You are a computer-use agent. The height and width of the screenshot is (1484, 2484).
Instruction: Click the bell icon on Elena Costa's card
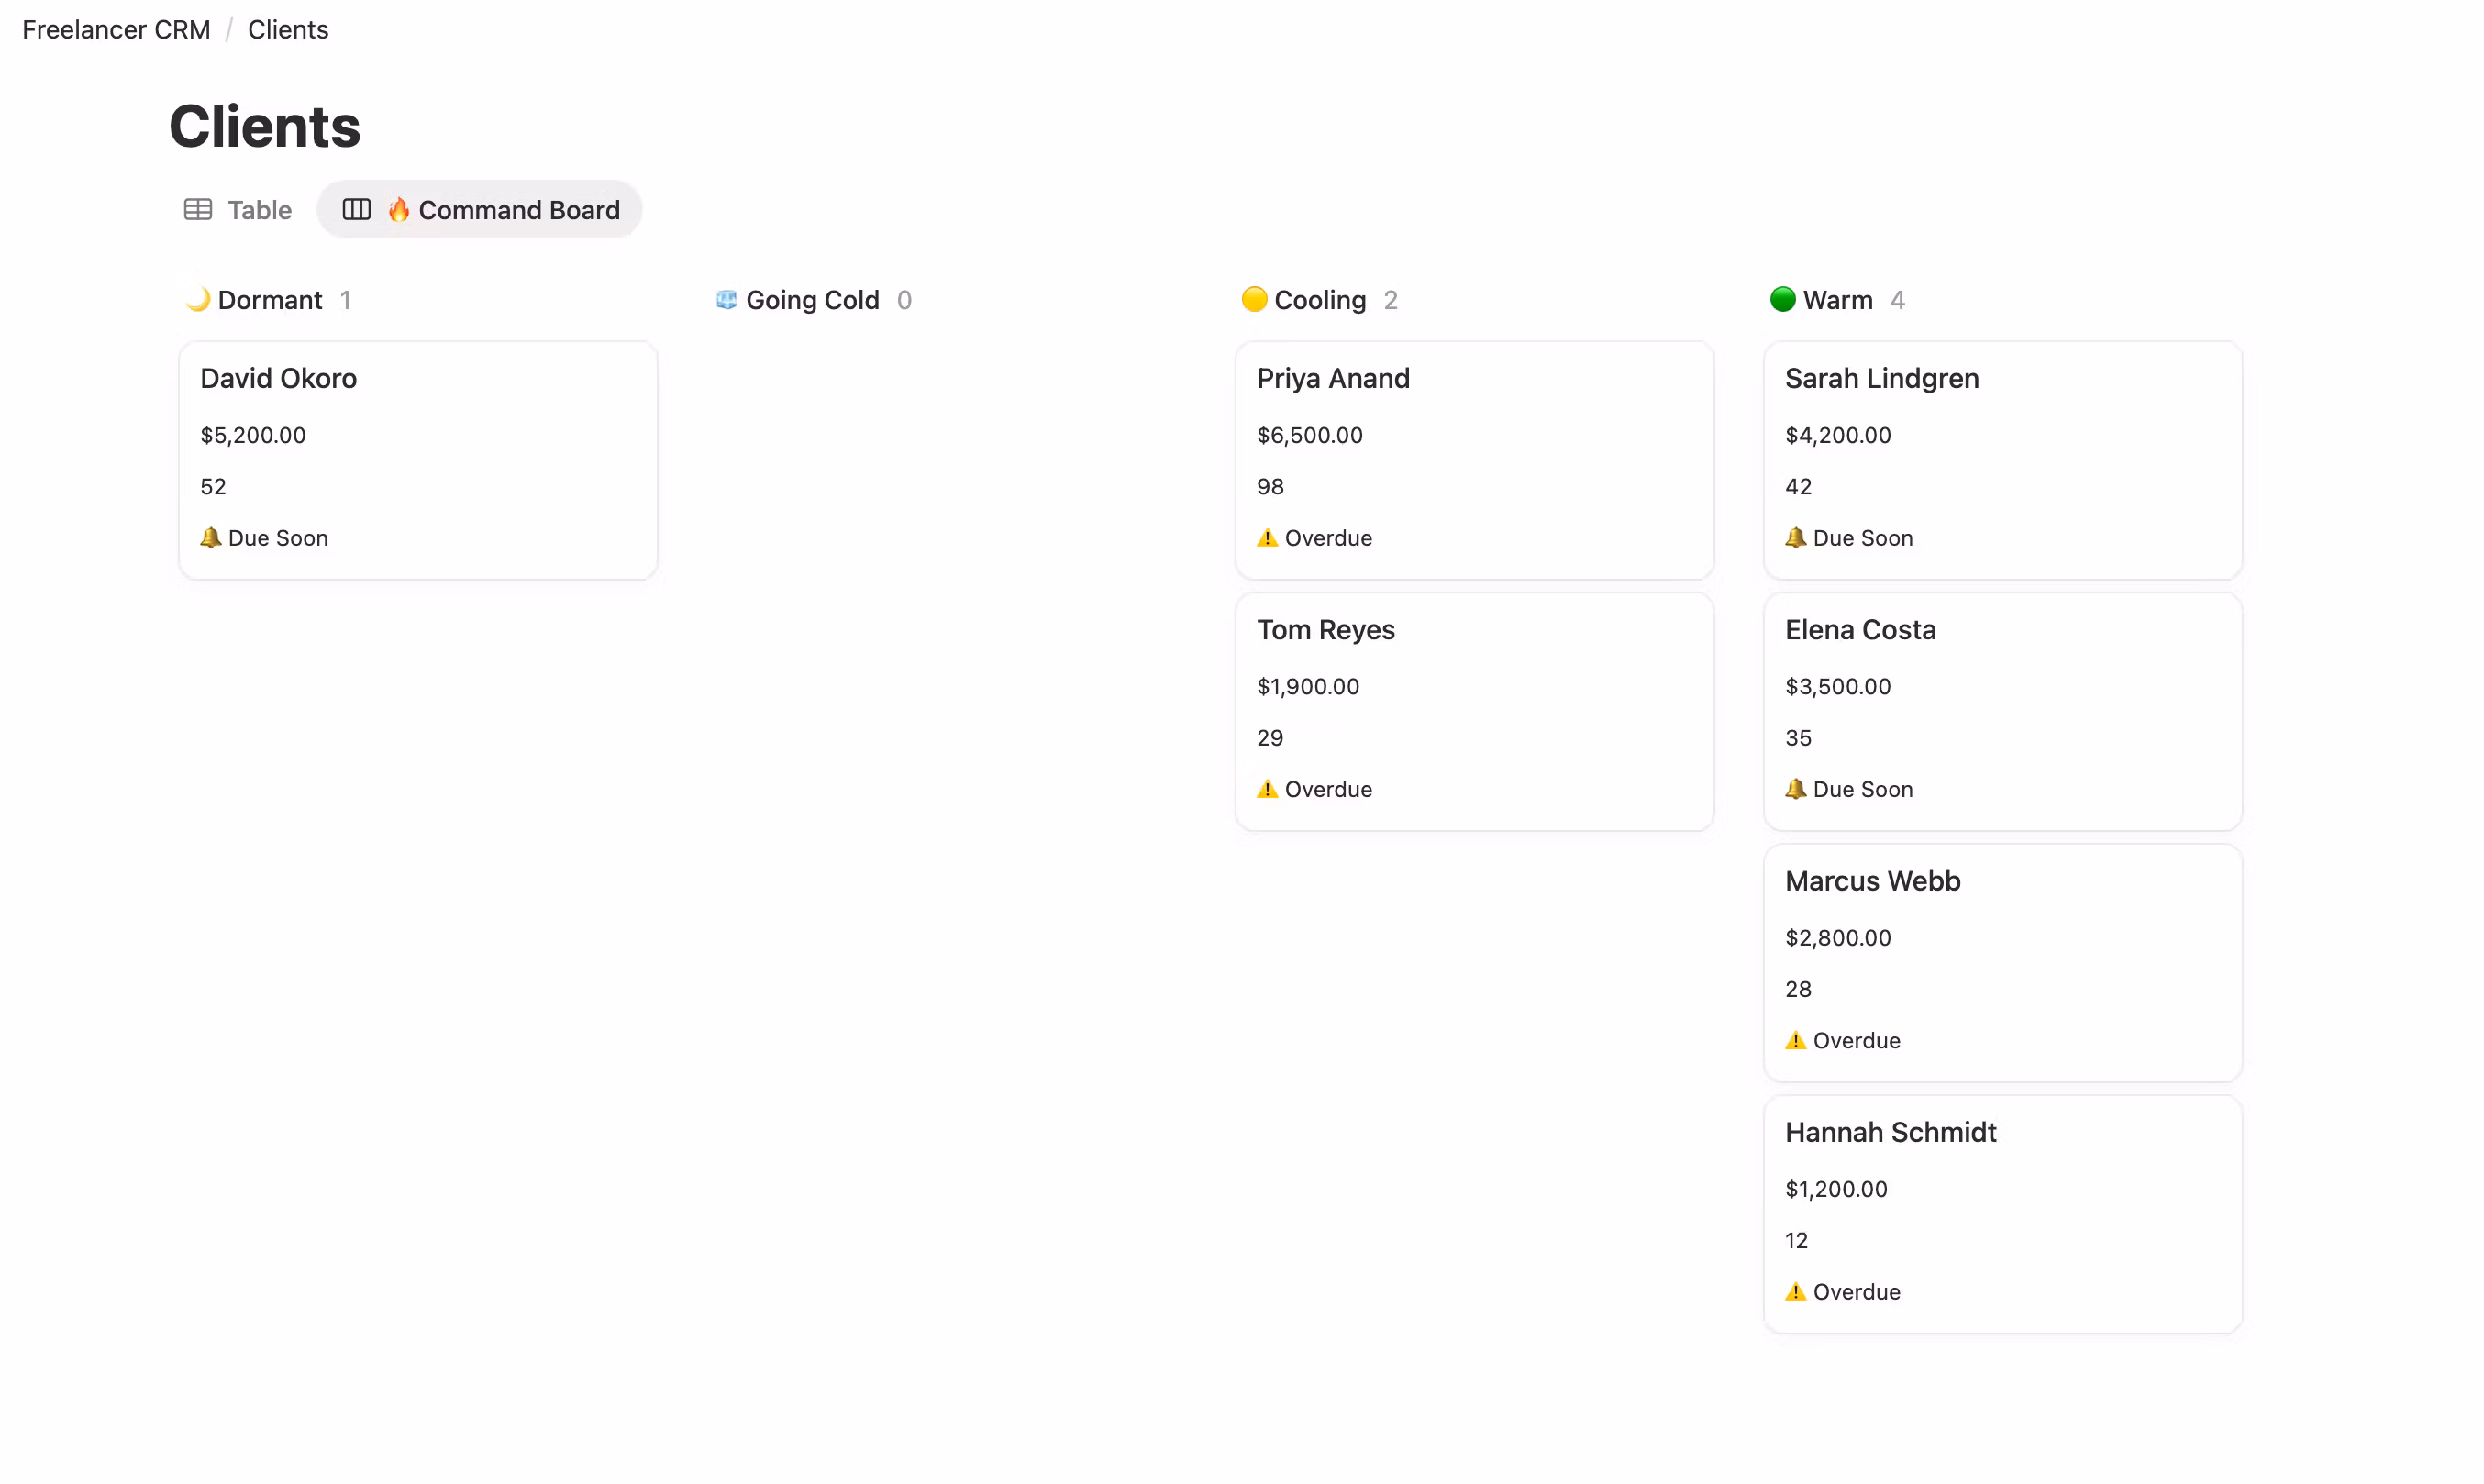(1795, 789)
